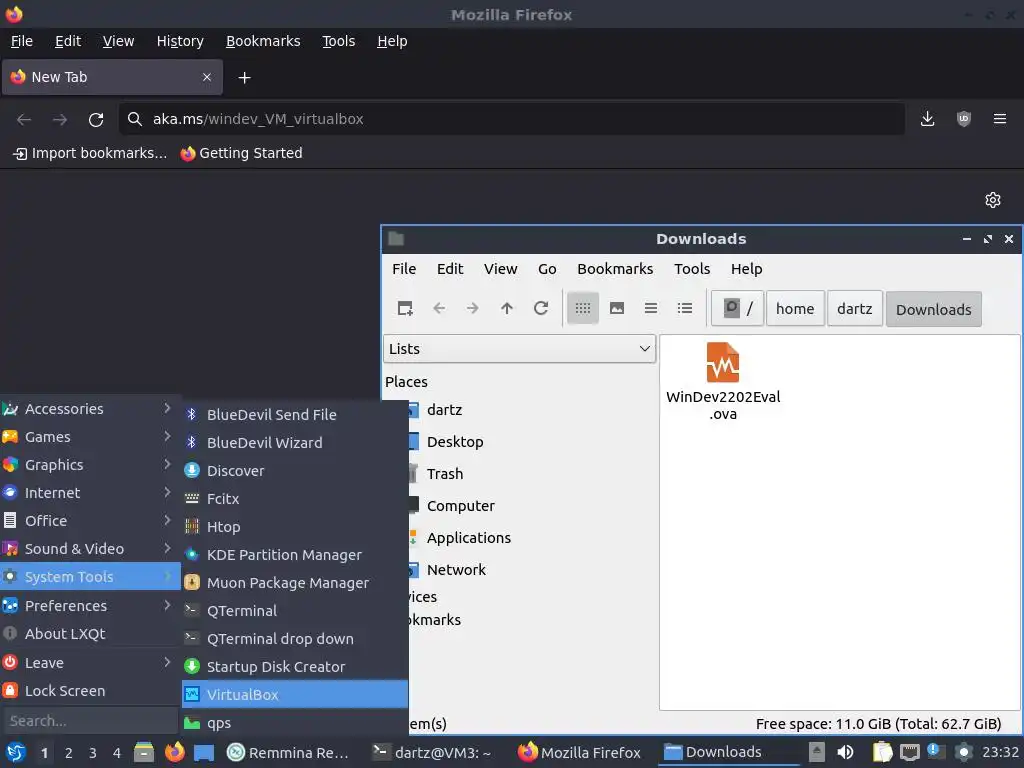This screenshot has height=768, width=1024.
Task: Click the QTerminal drop down icon
Action: point(192,638)
